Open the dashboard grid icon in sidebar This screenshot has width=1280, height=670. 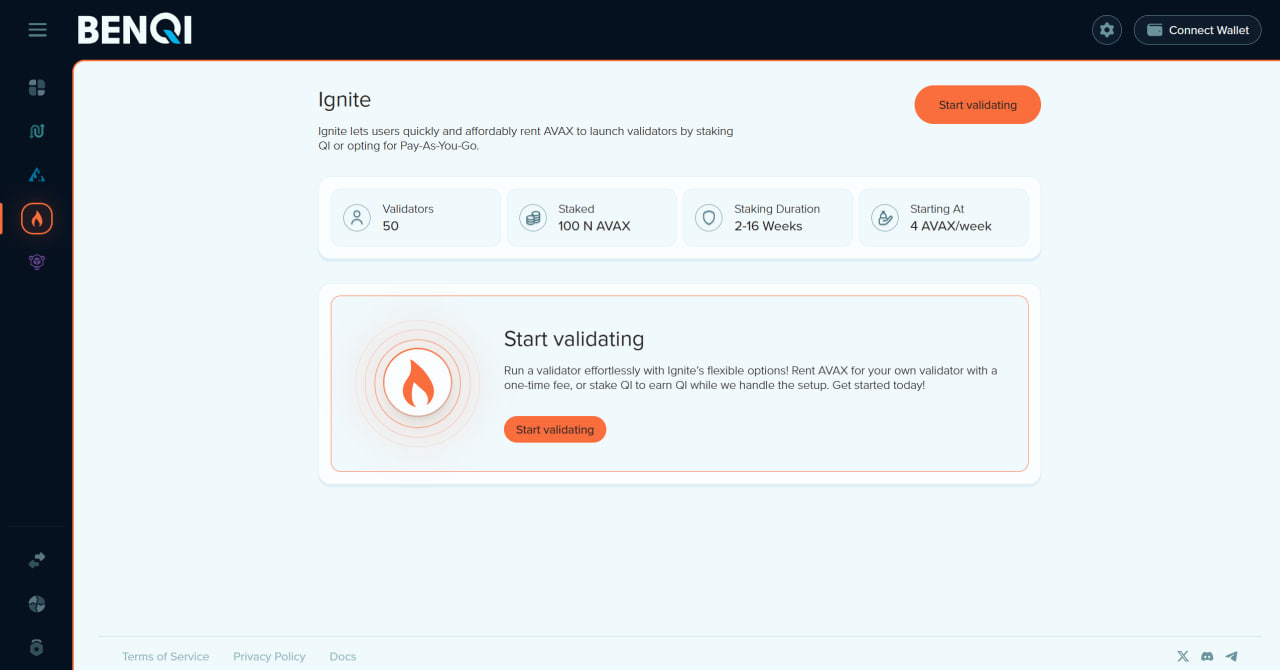coord(37,88)
